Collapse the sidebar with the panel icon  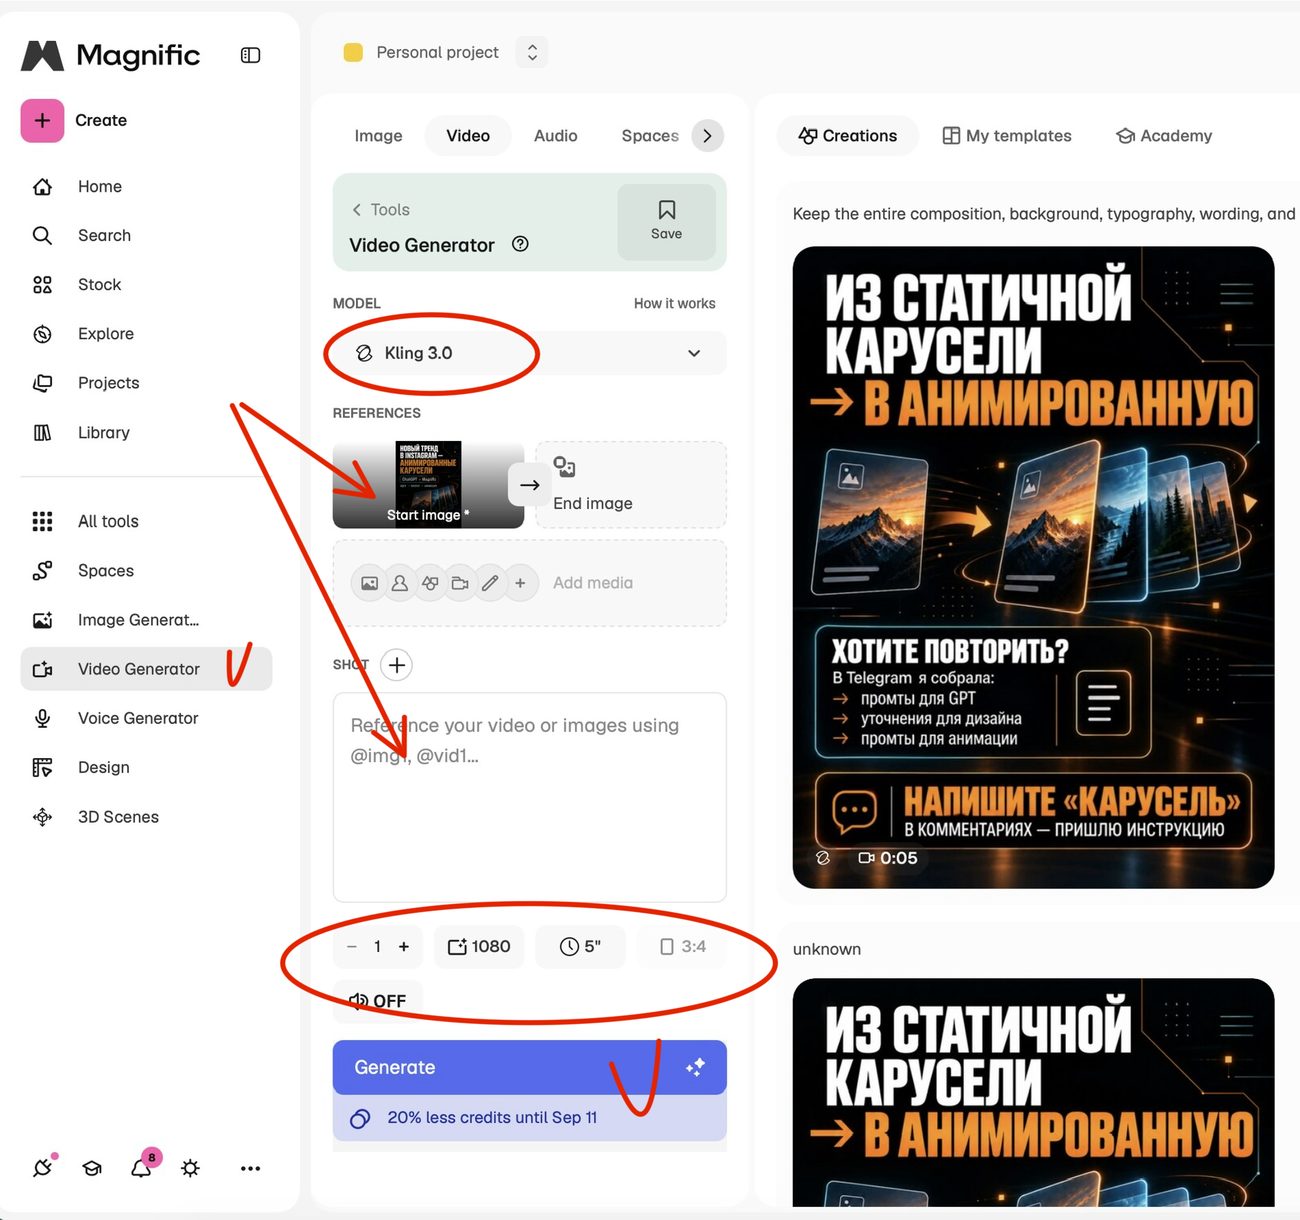[250, 55]
